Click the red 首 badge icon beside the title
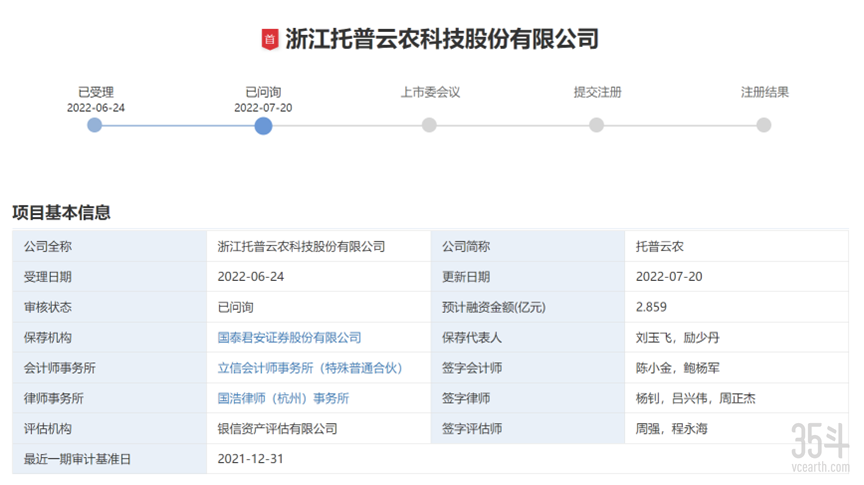Viewport: 864px width, 485px height. point(269,39)
